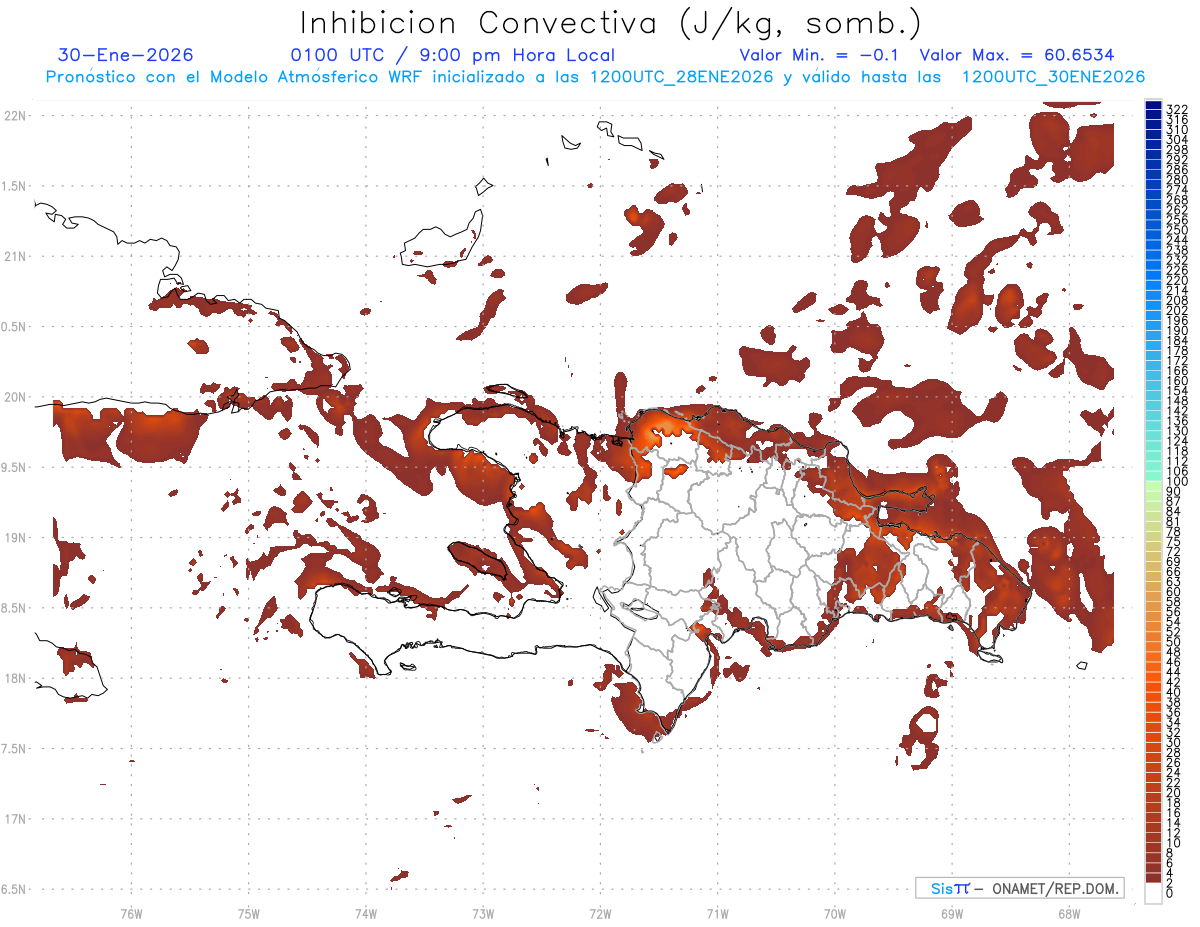Click the '18N' latitude label
The image size is (1200, 927).
coord(14,678)
